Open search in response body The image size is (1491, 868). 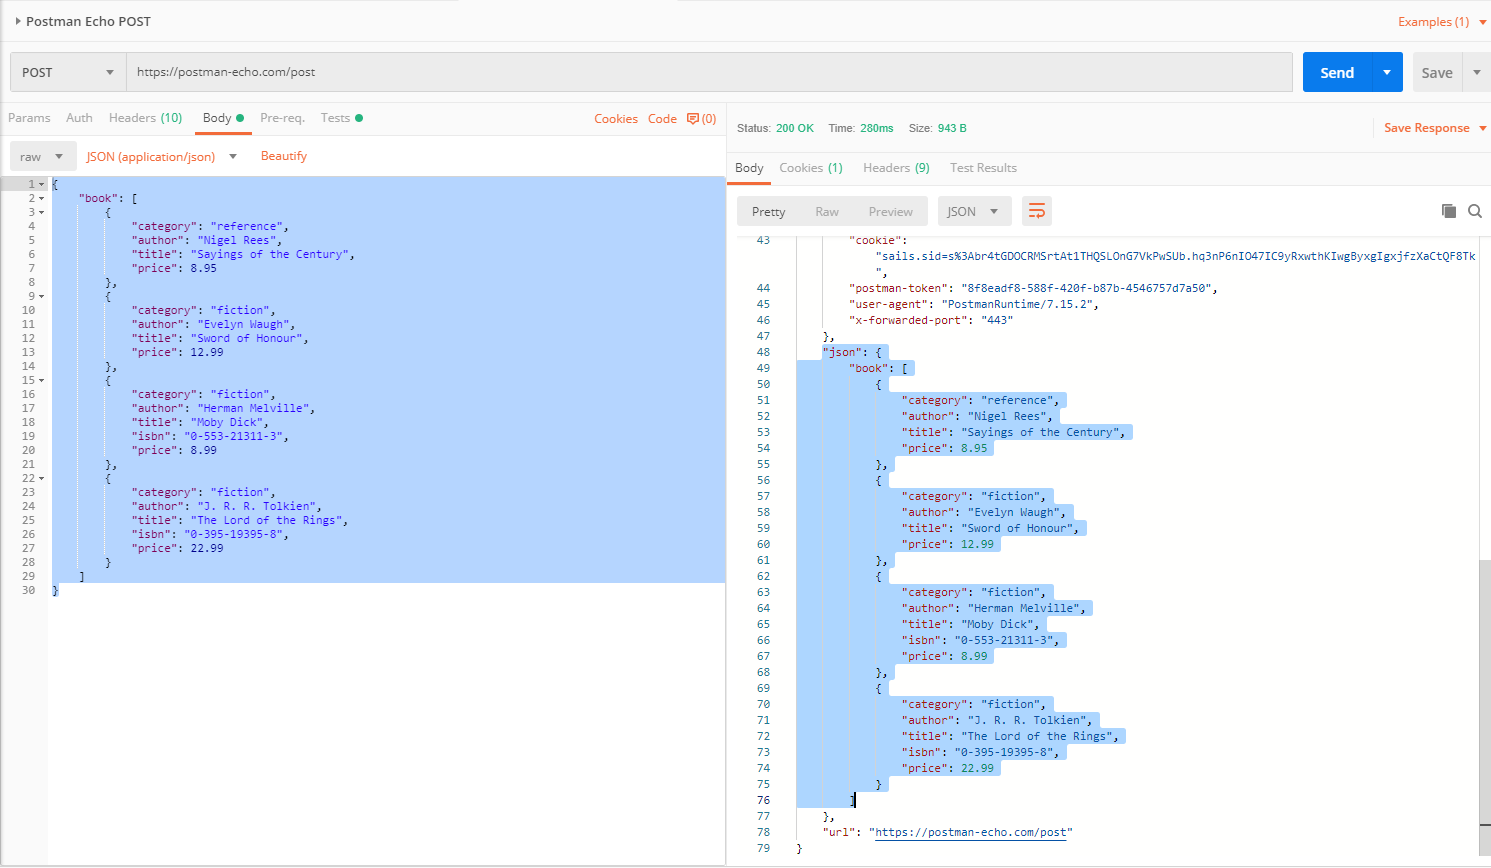(x=1475, y=211)
